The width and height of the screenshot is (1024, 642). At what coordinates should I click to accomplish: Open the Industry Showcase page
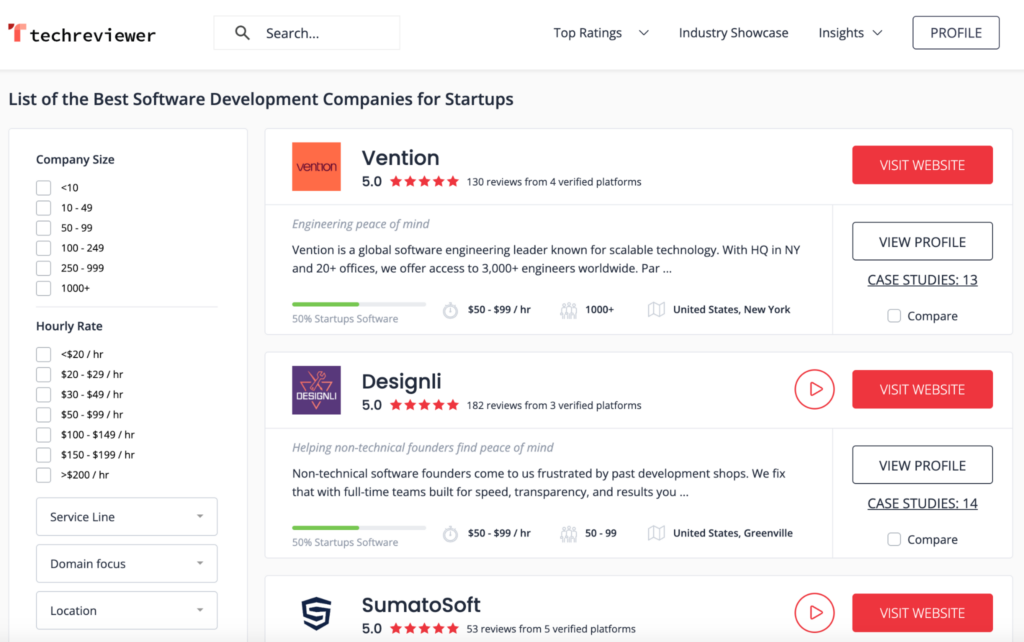pos(733,33)
